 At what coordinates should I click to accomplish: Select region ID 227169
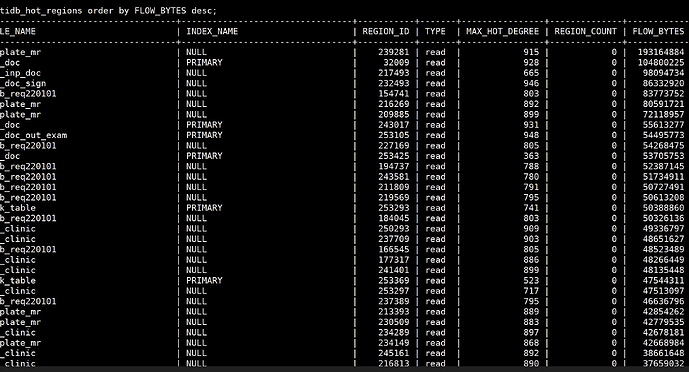394,146
